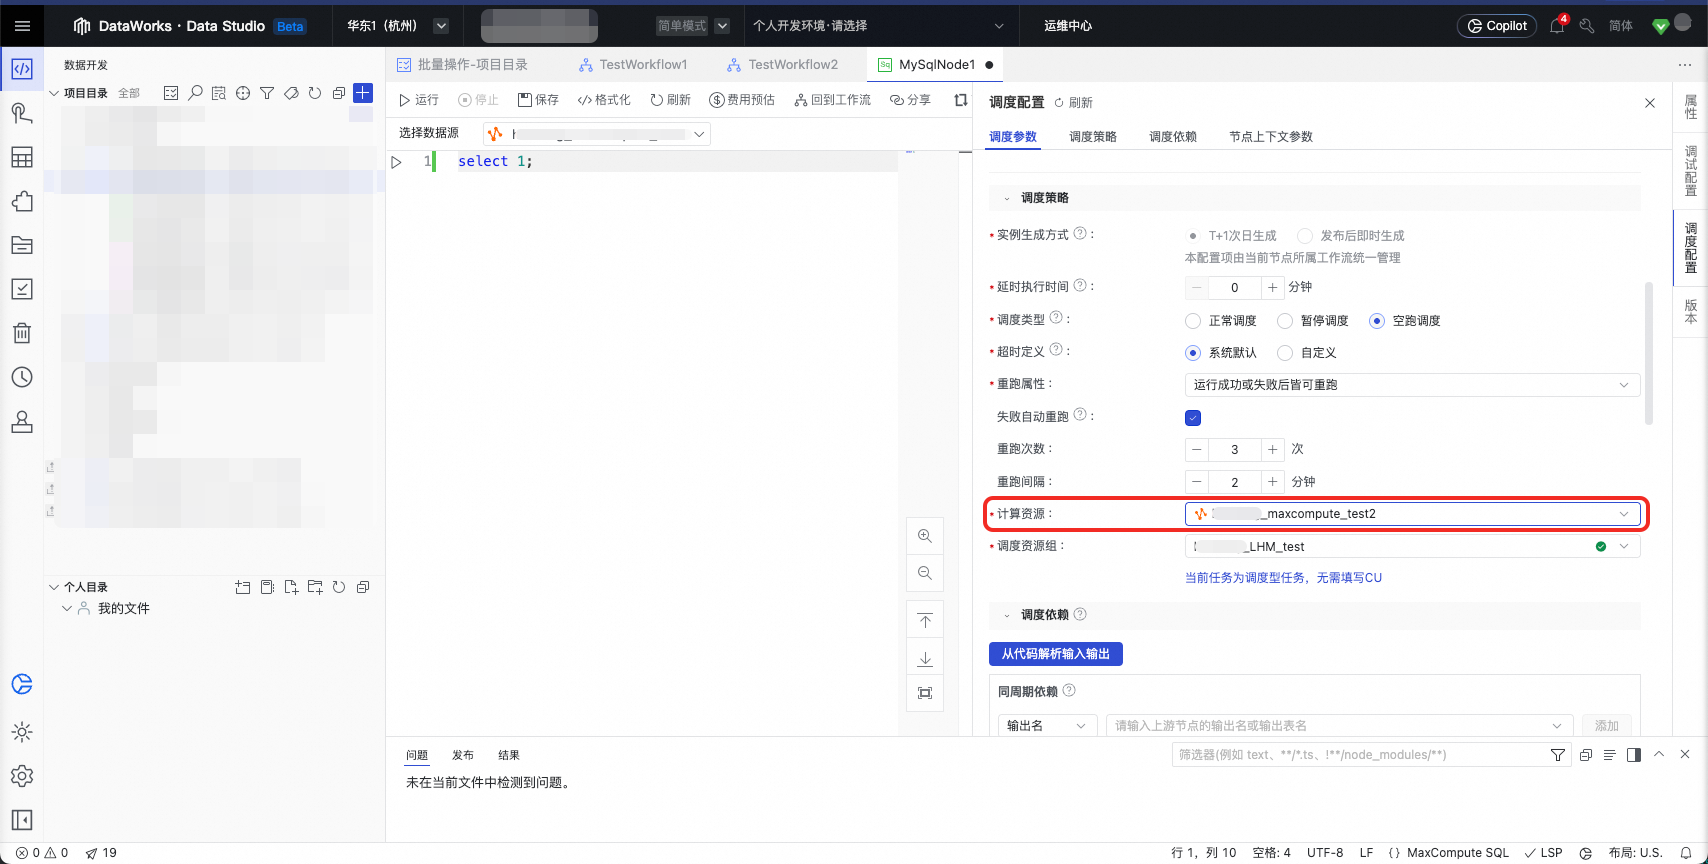The width and height of the screenshot is (1708, 864).
Task: Open Copilot assistant
Action: point(1497,26)
